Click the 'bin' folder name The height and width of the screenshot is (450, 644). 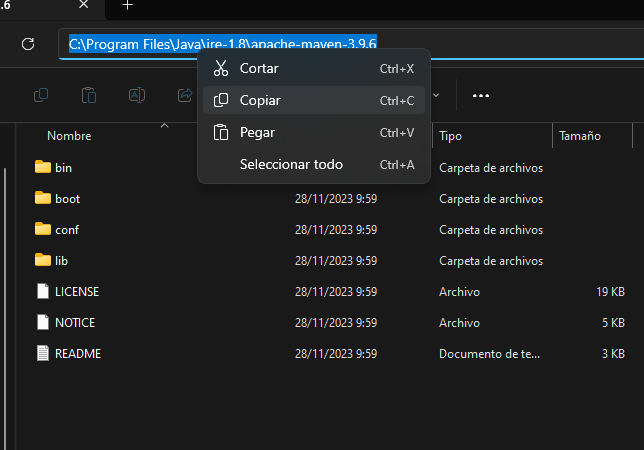pyautogui.click(x=63, y=168)
